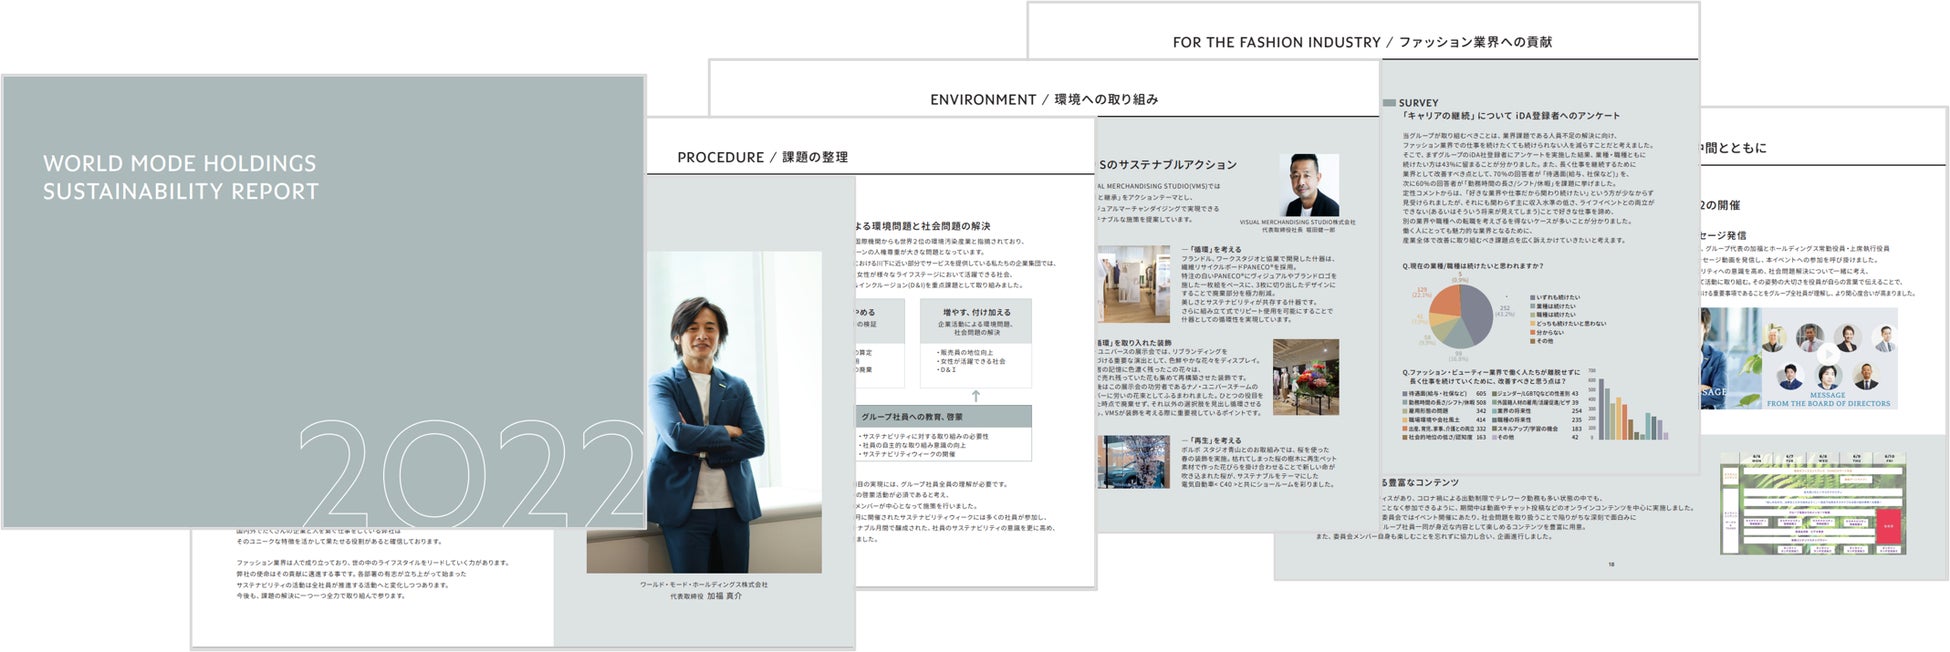The width and height of the screenshot is (1950, 652).
Task: Click the VISUAL MERCHANDISING STUDIO president portrait
Action: (x=1309, y=185)
